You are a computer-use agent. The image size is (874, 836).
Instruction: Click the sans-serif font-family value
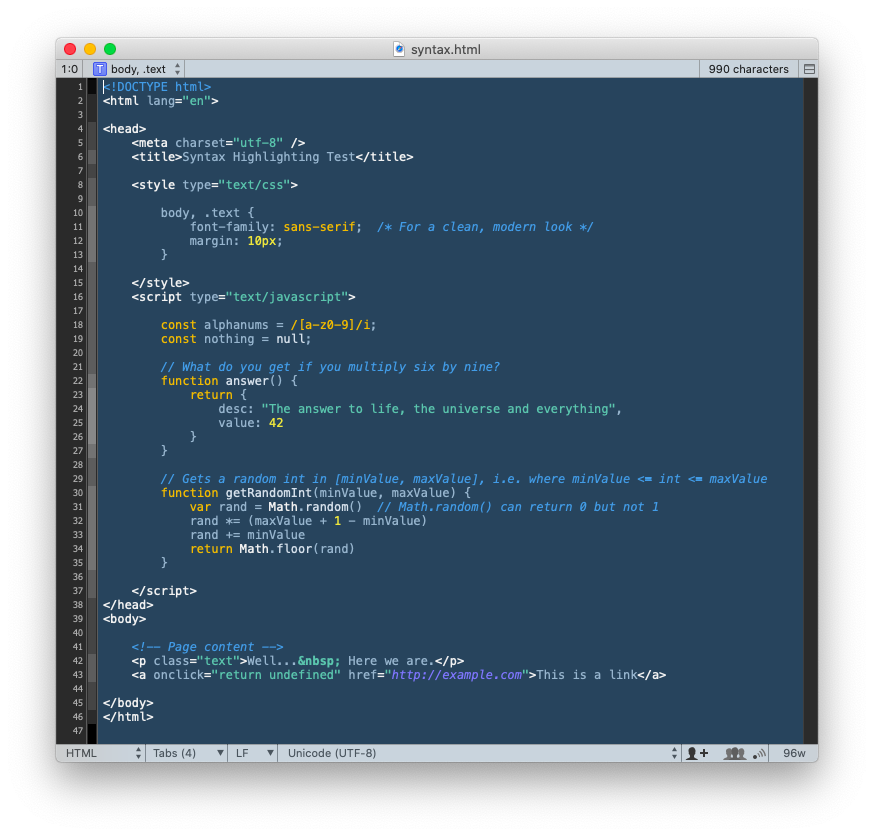click(x=319, y=227)
